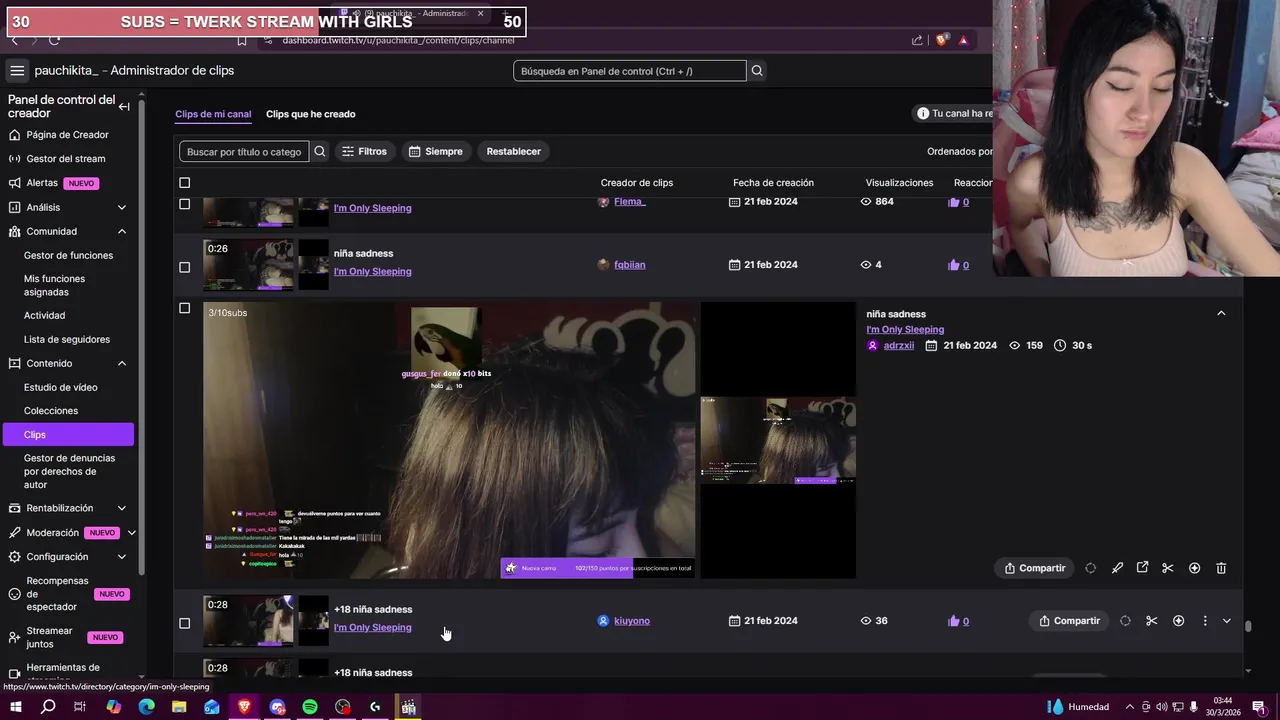The height and width of the screenshot is (720, 1280).
Task: Open three-dot menu on kiuyono's clip row
Action: pos(1205,621)
